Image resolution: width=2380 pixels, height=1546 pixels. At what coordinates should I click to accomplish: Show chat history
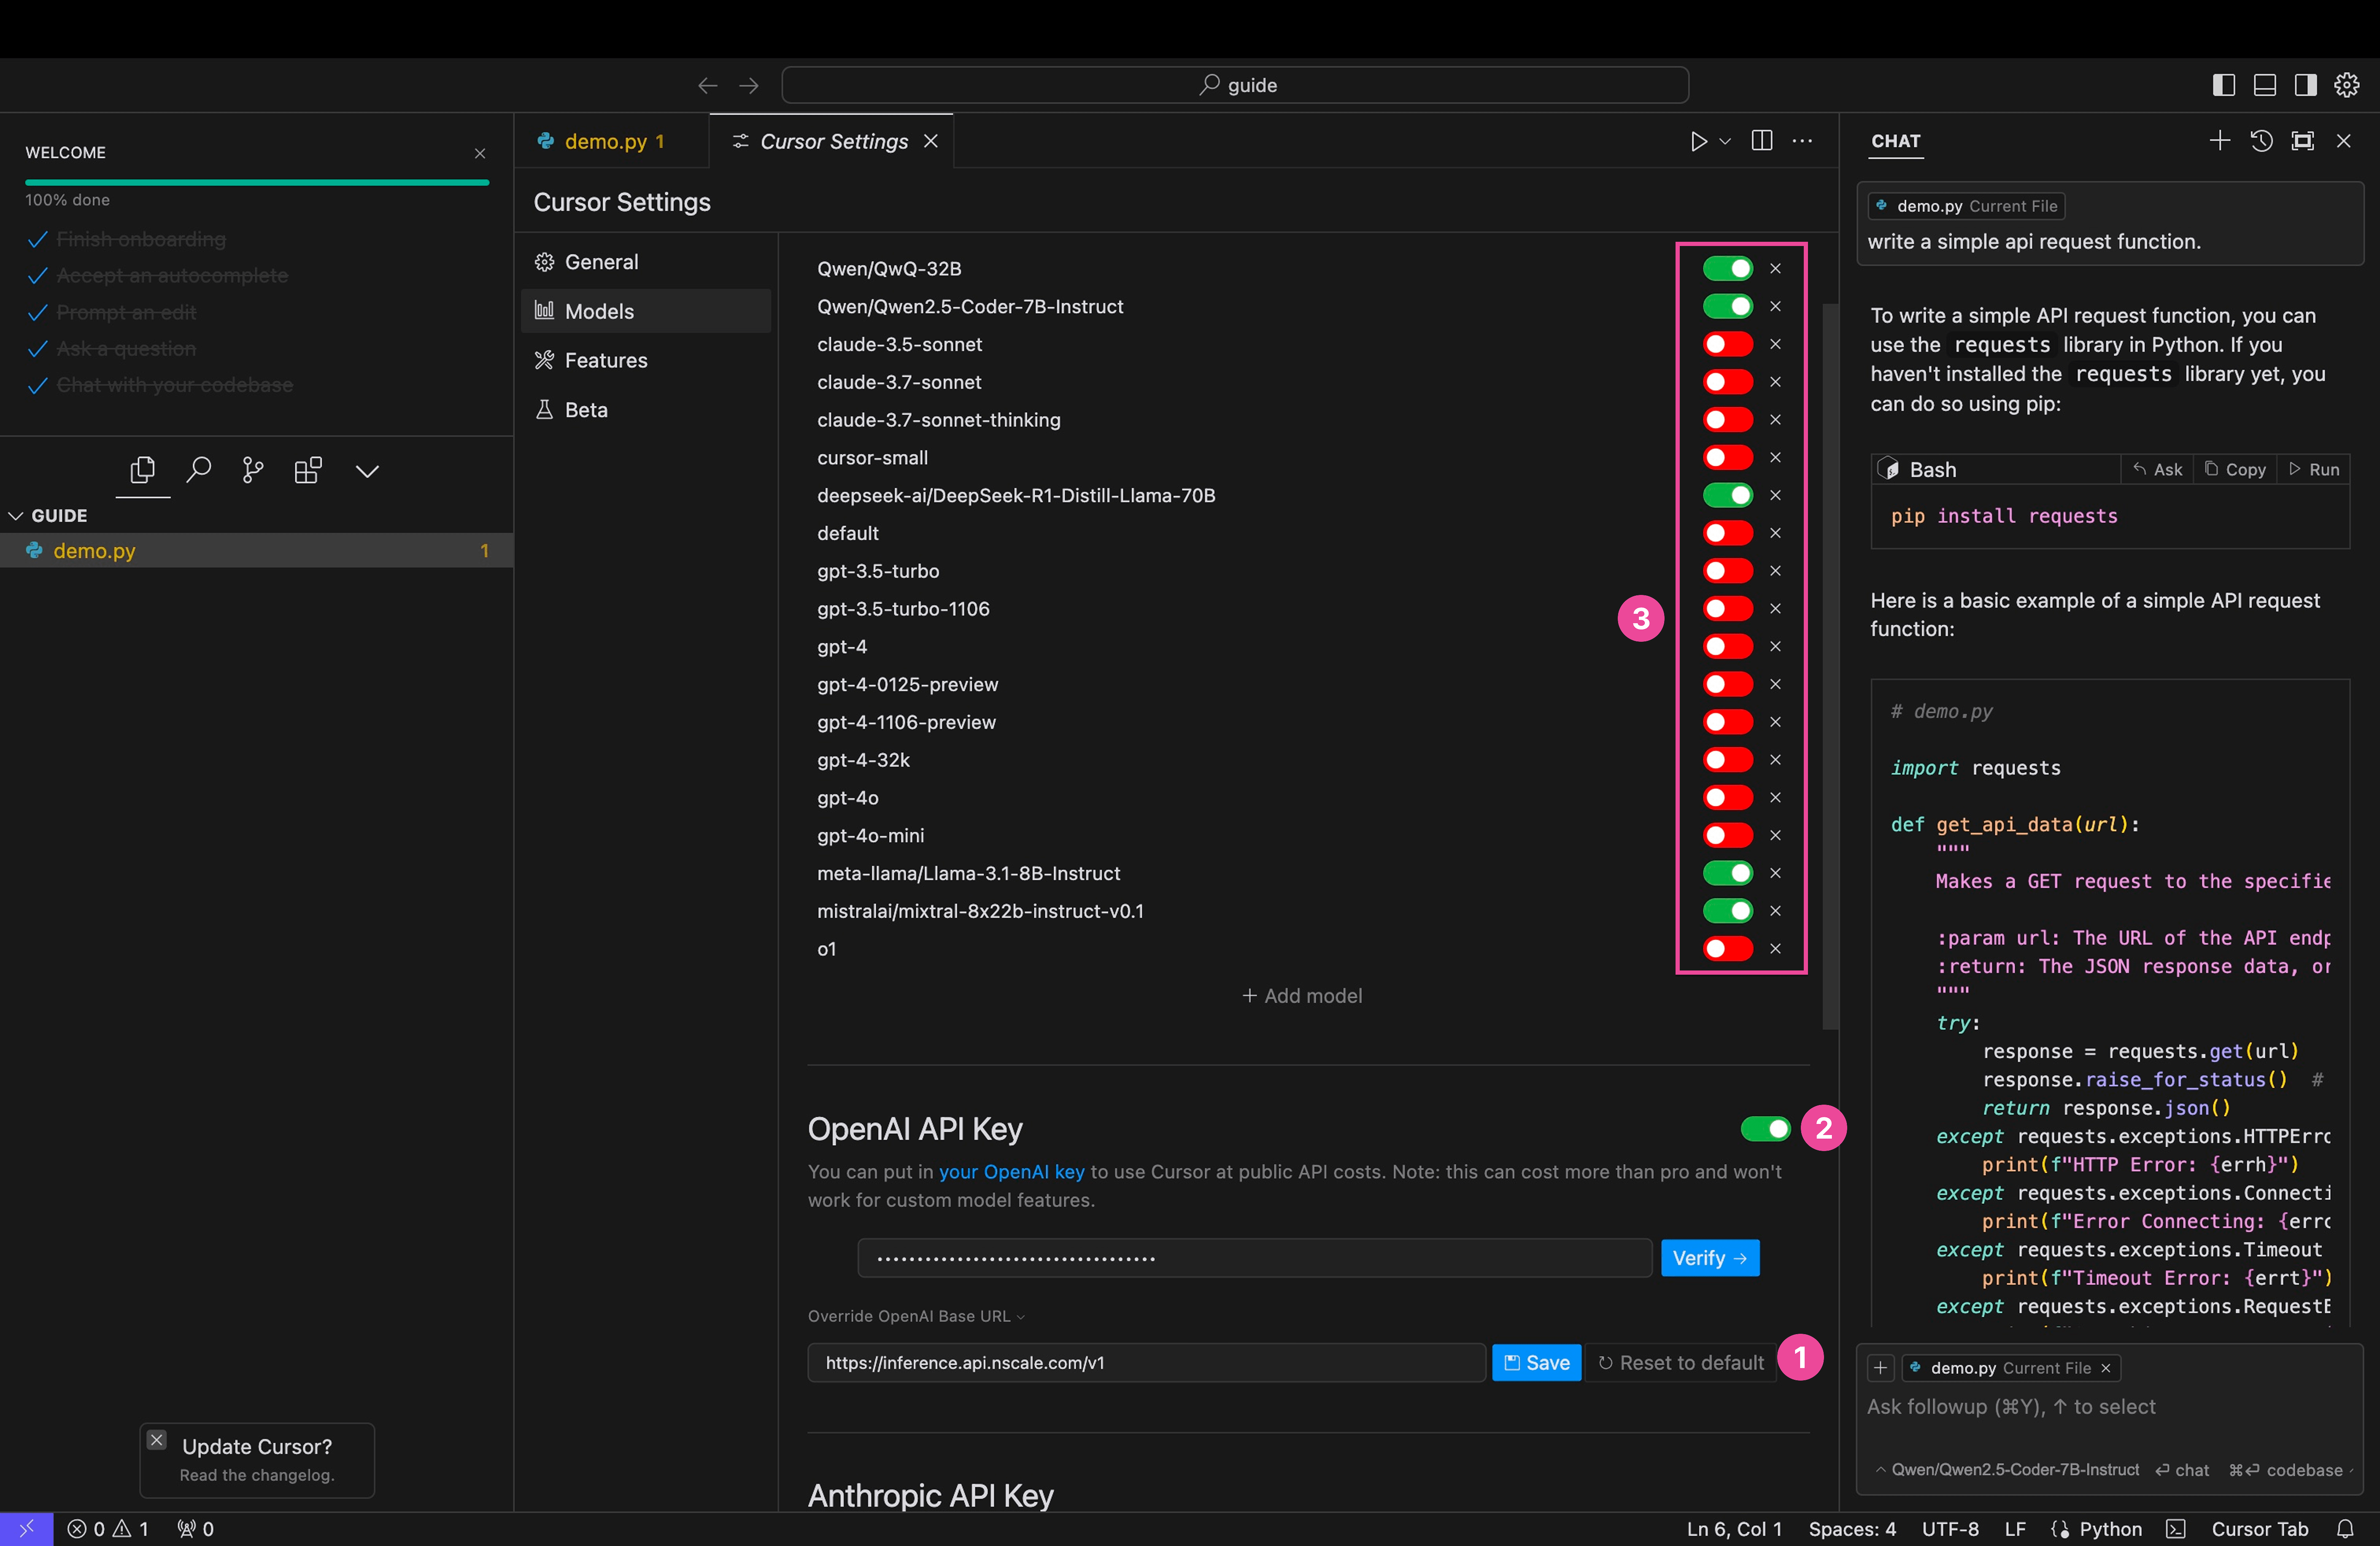(x=2261, y=141)
